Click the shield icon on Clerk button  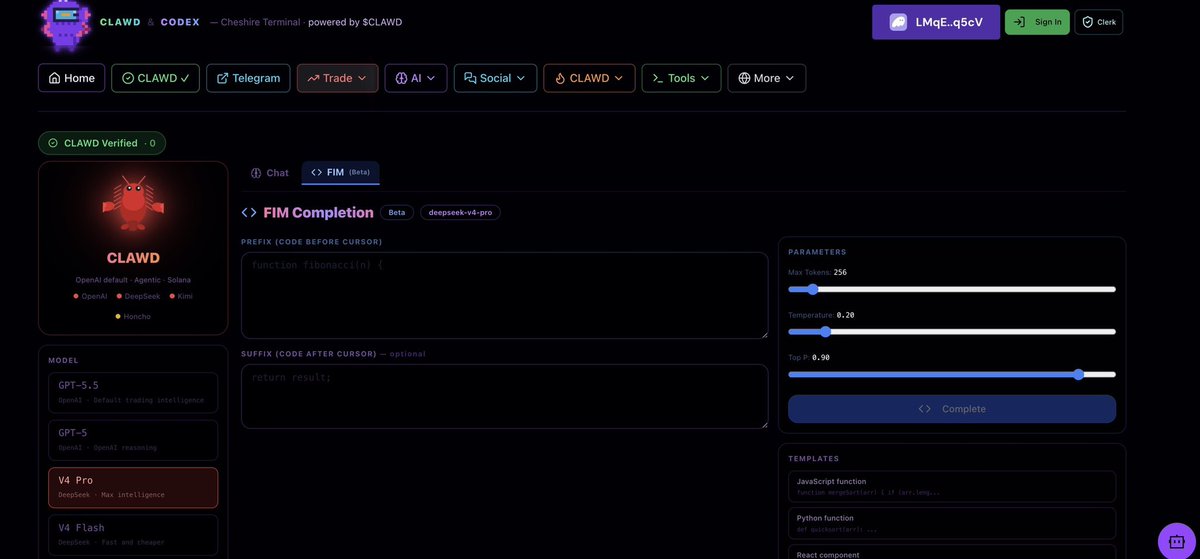(x=1088, y=22)
